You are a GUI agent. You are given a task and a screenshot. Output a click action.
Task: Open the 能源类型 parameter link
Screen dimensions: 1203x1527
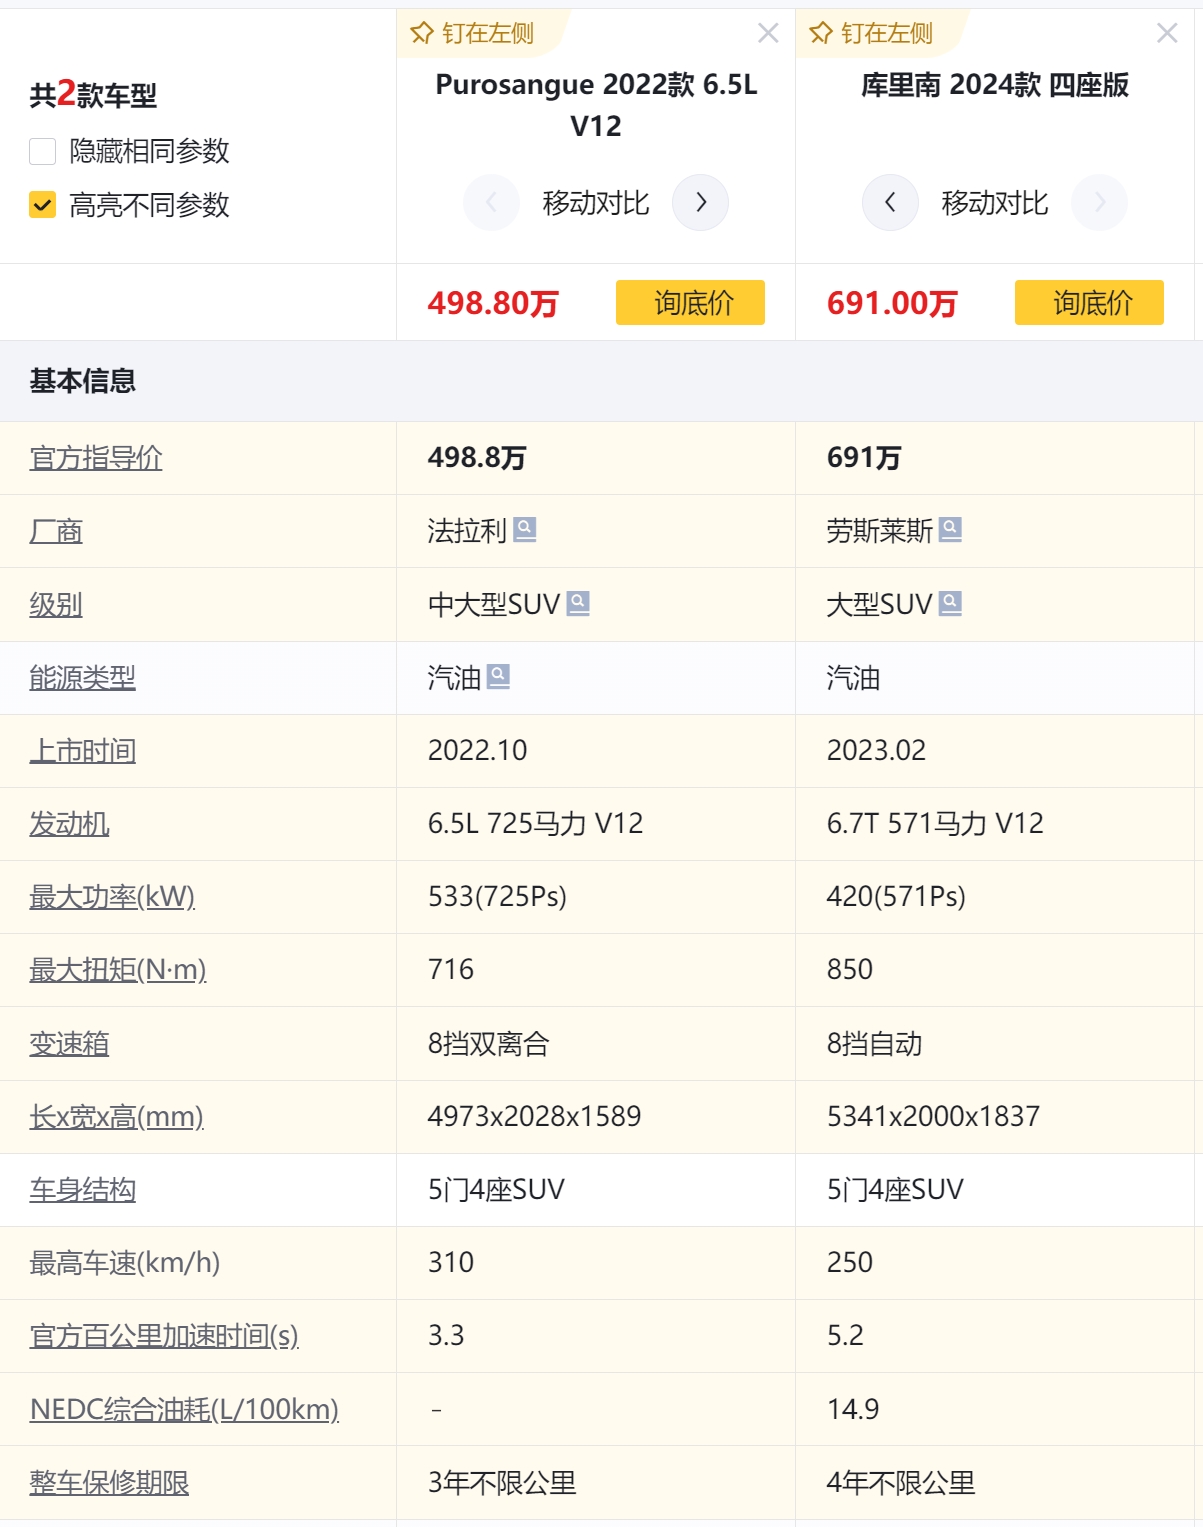[x=82, y=677]
